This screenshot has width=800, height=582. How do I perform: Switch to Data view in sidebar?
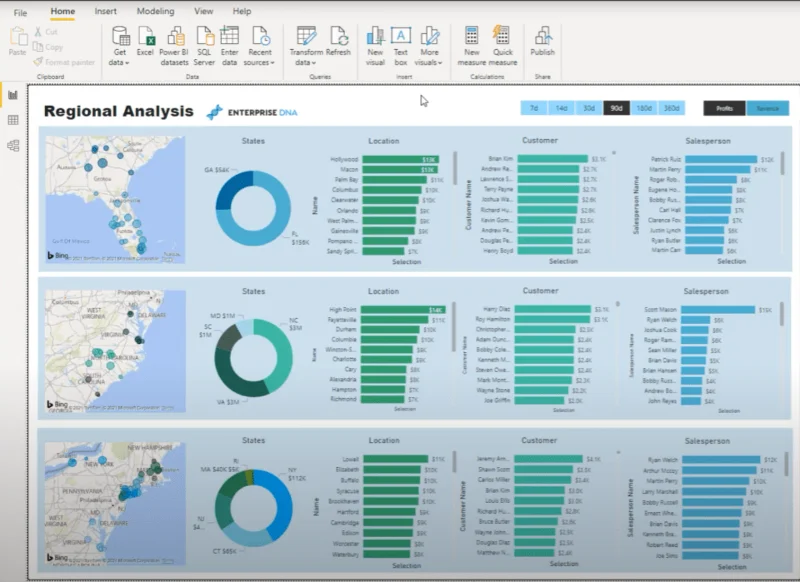[x=13, y=120]
